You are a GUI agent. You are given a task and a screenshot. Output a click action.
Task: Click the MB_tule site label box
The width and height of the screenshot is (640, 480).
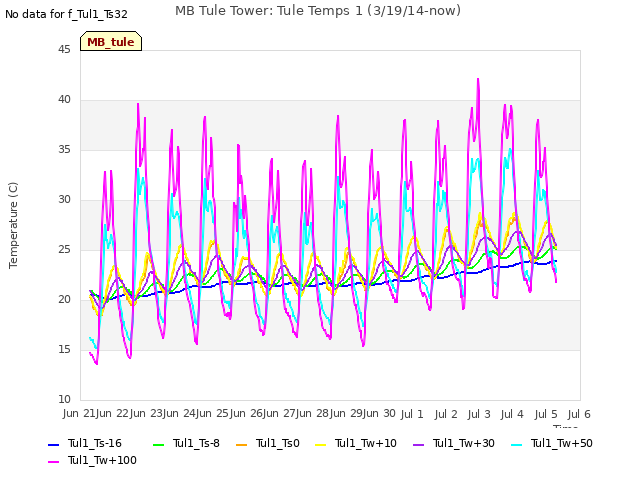pyautogui.click(x=111, y=41)
